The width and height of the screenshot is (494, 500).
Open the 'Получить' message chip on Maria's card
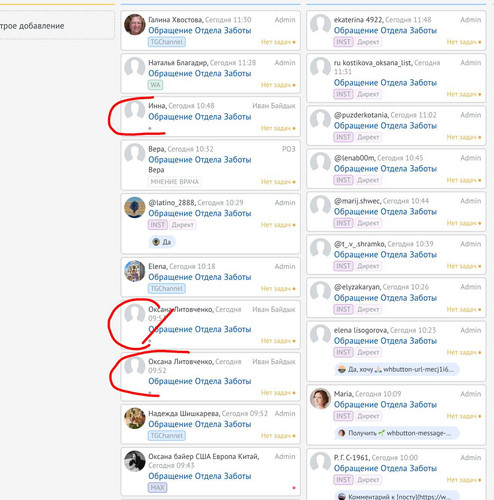pyautogui.click(x=397, y=433)
